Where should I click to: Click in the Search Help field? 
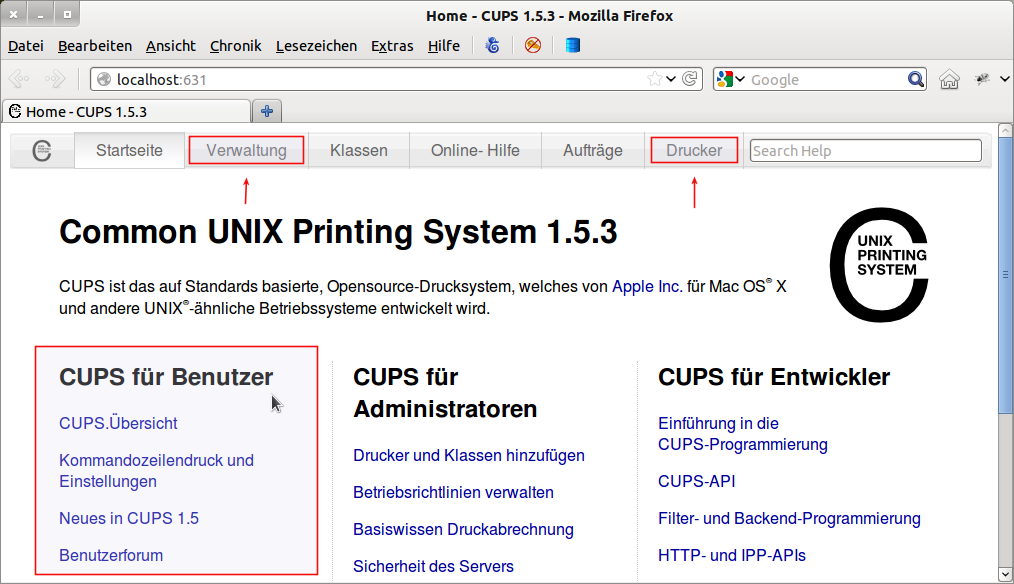click(865, 151)
